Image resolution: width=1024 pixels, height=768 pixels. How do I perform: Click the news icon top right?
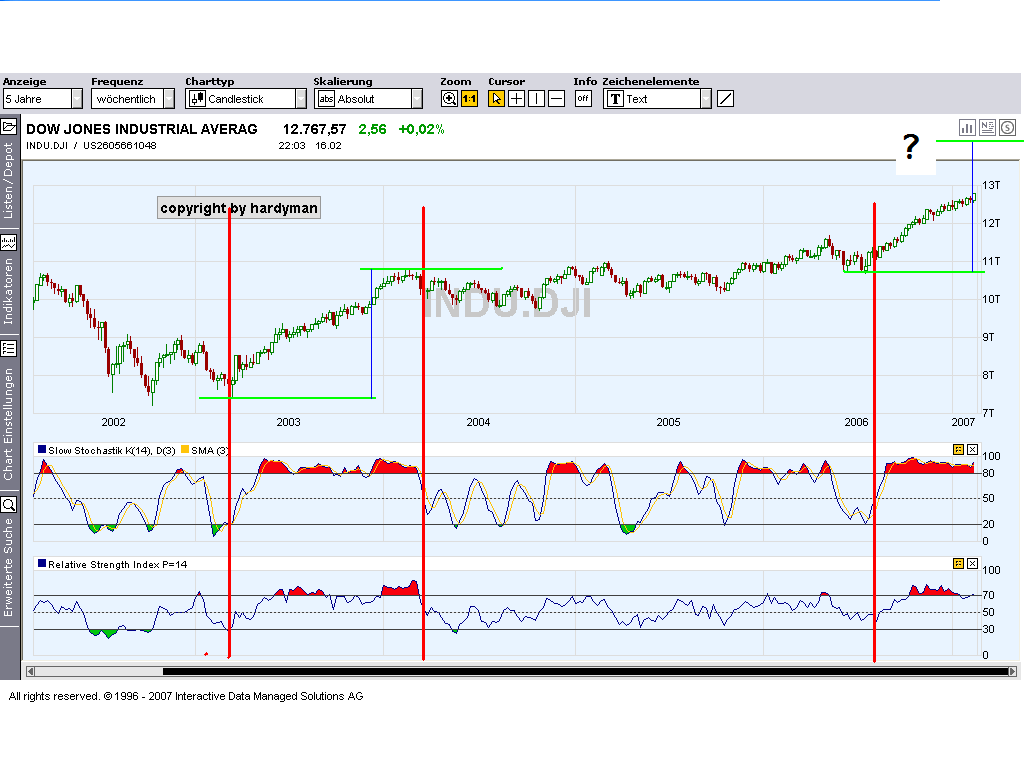987,127
